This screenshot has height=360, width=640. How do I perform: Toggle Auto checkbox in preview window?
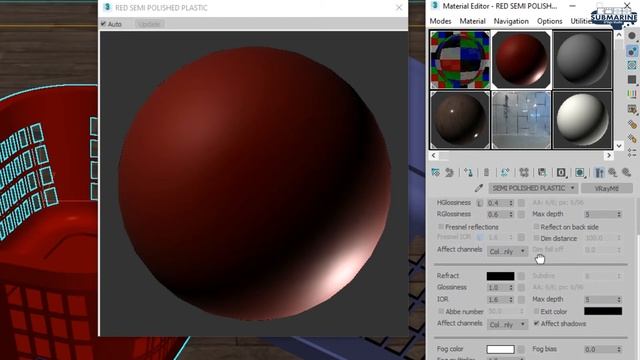(103, 24)
